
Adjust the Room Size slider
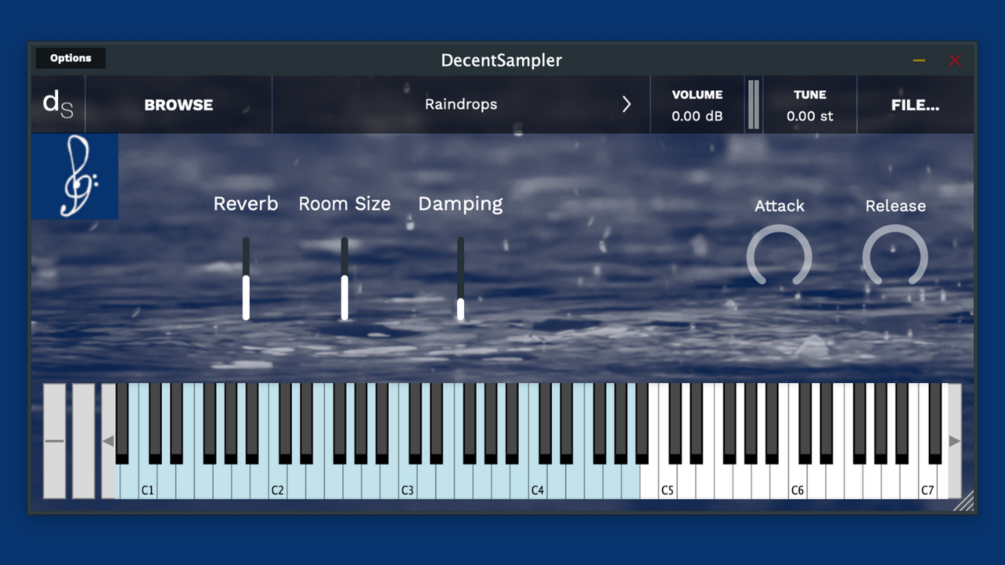pos(345,279)
